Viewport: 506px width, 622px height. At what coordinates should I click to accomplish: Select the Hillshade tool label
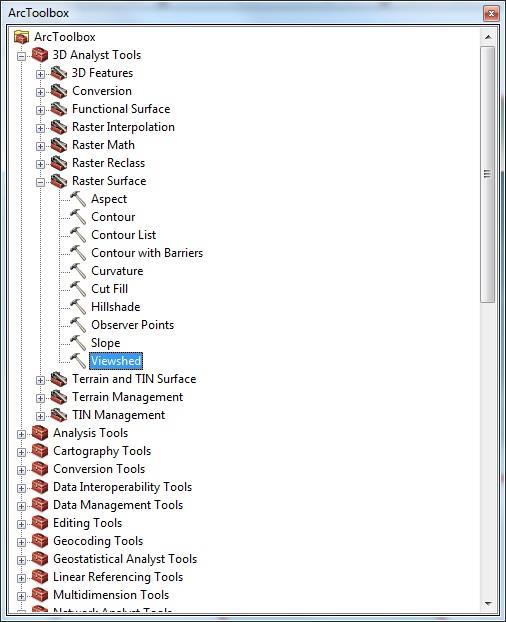[115, 307]
